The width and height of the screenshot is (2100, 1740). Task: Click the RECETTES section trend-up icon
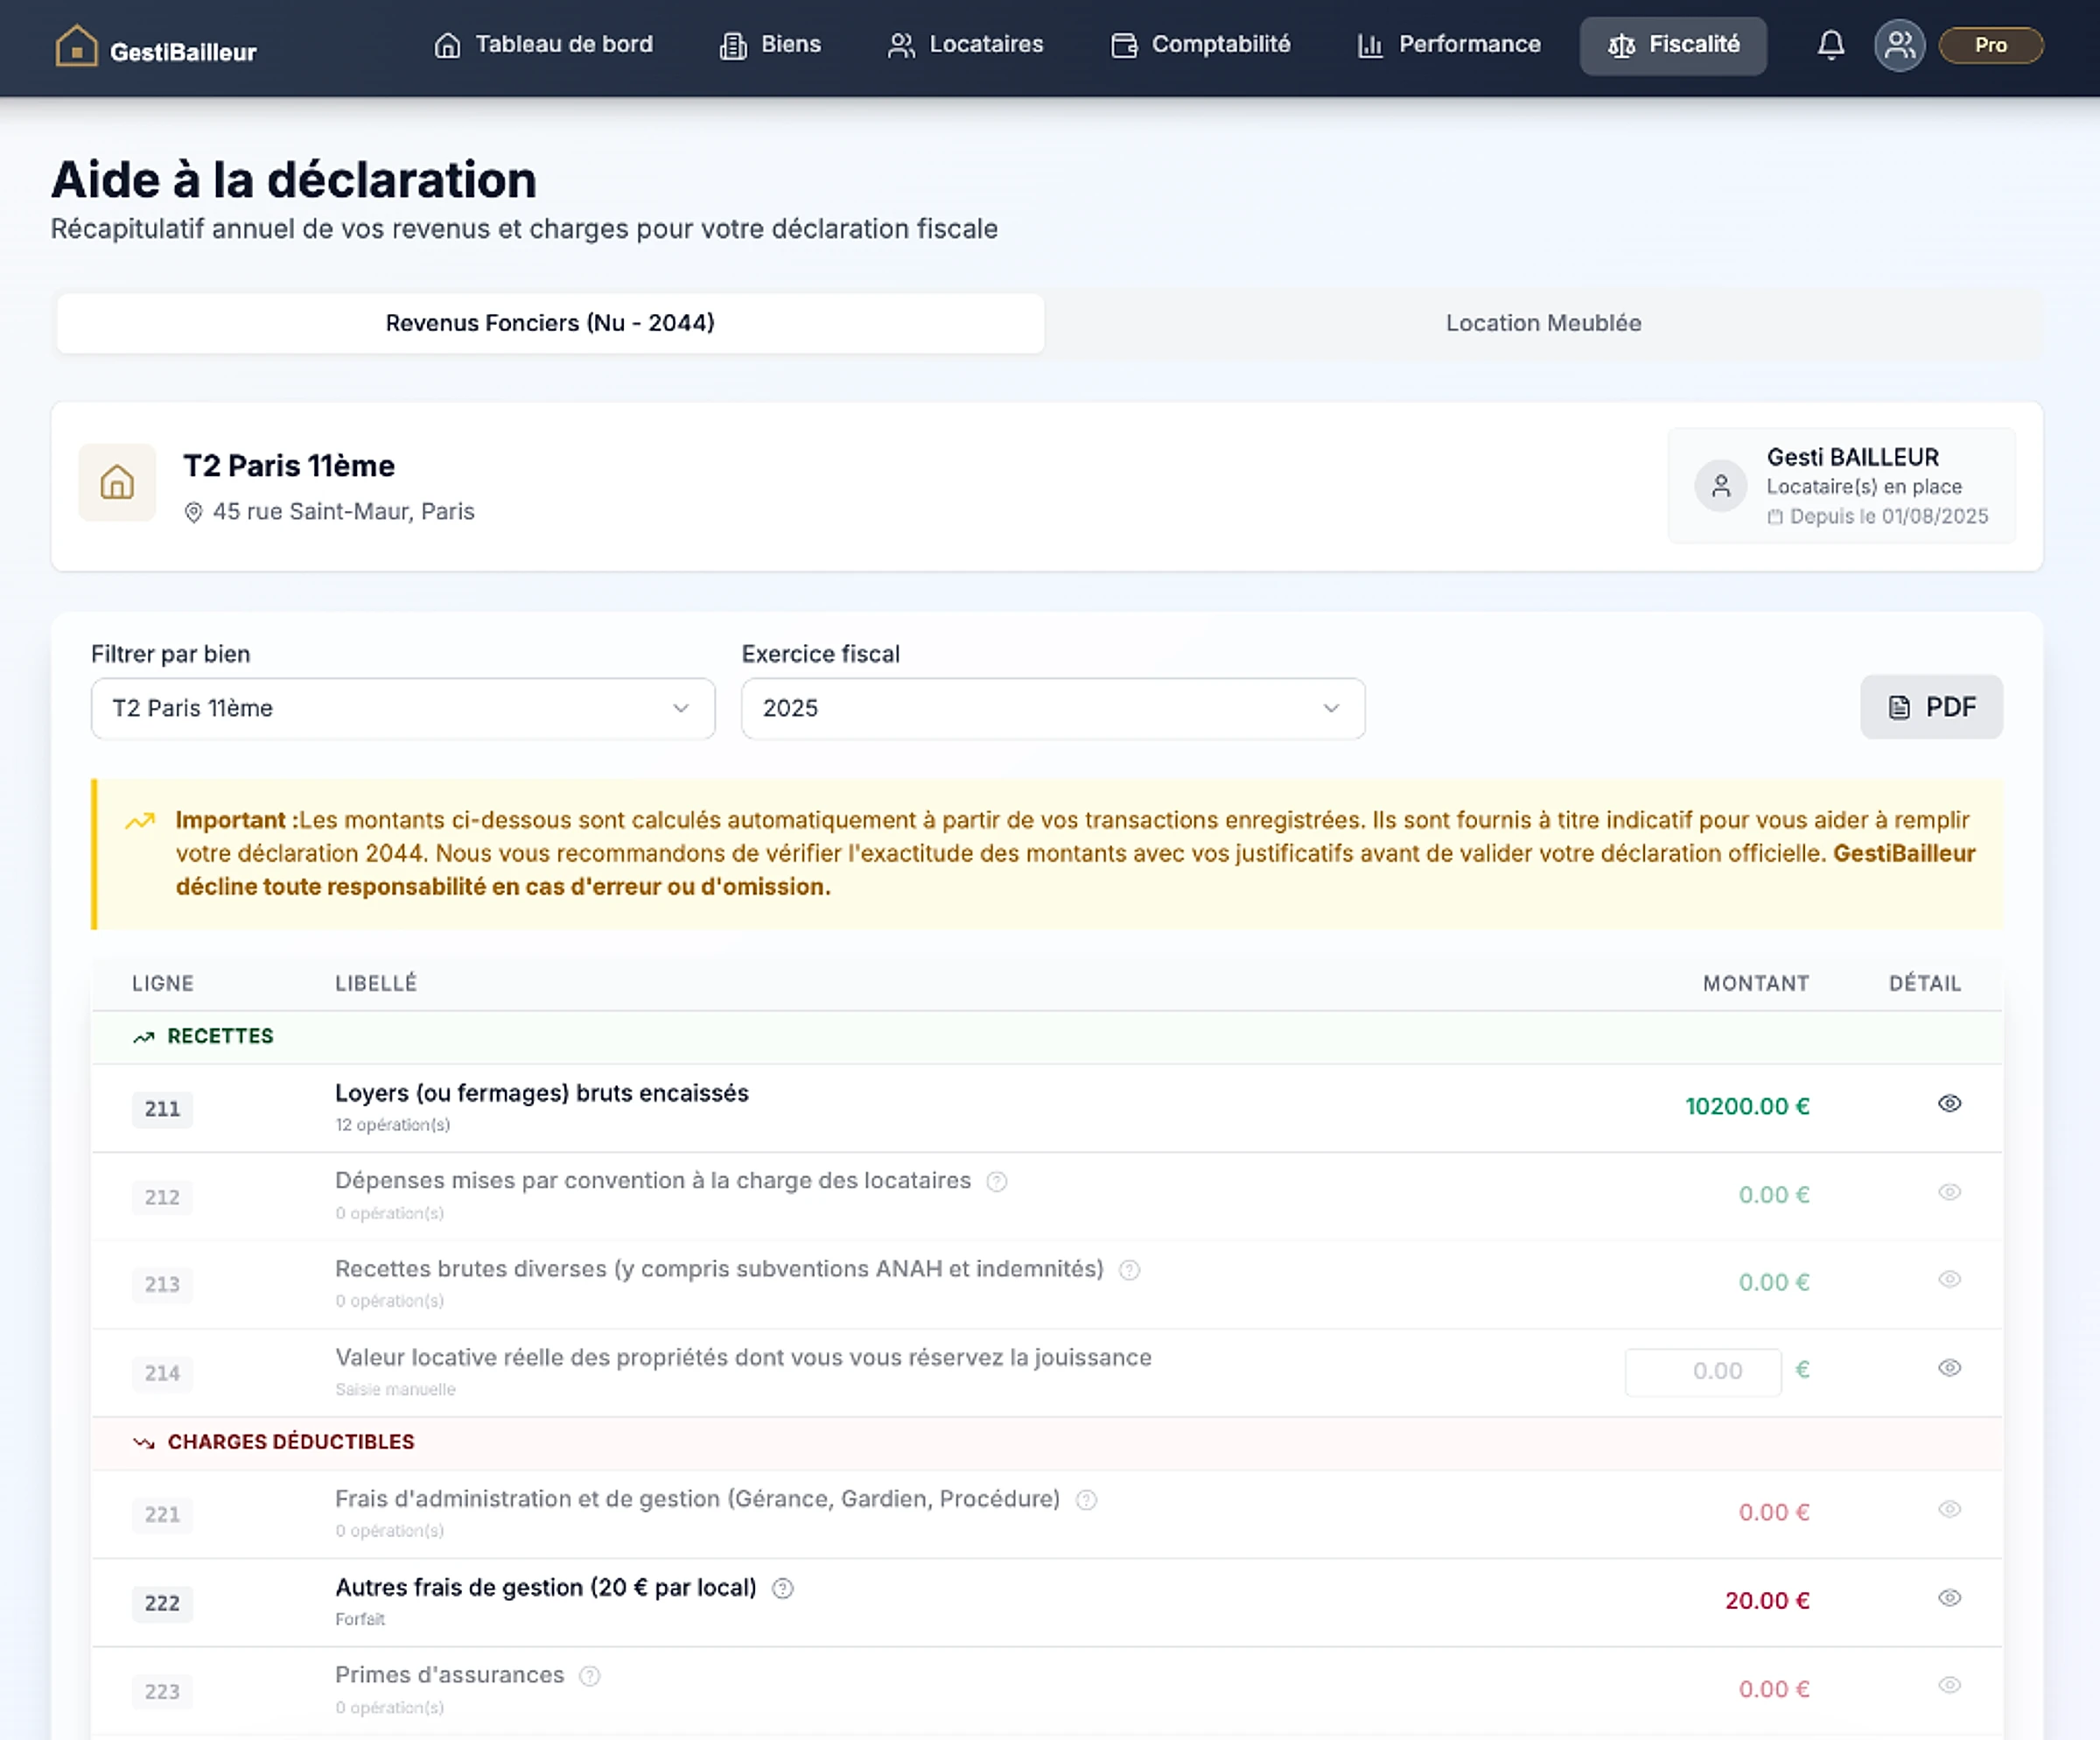[144, 1037]
